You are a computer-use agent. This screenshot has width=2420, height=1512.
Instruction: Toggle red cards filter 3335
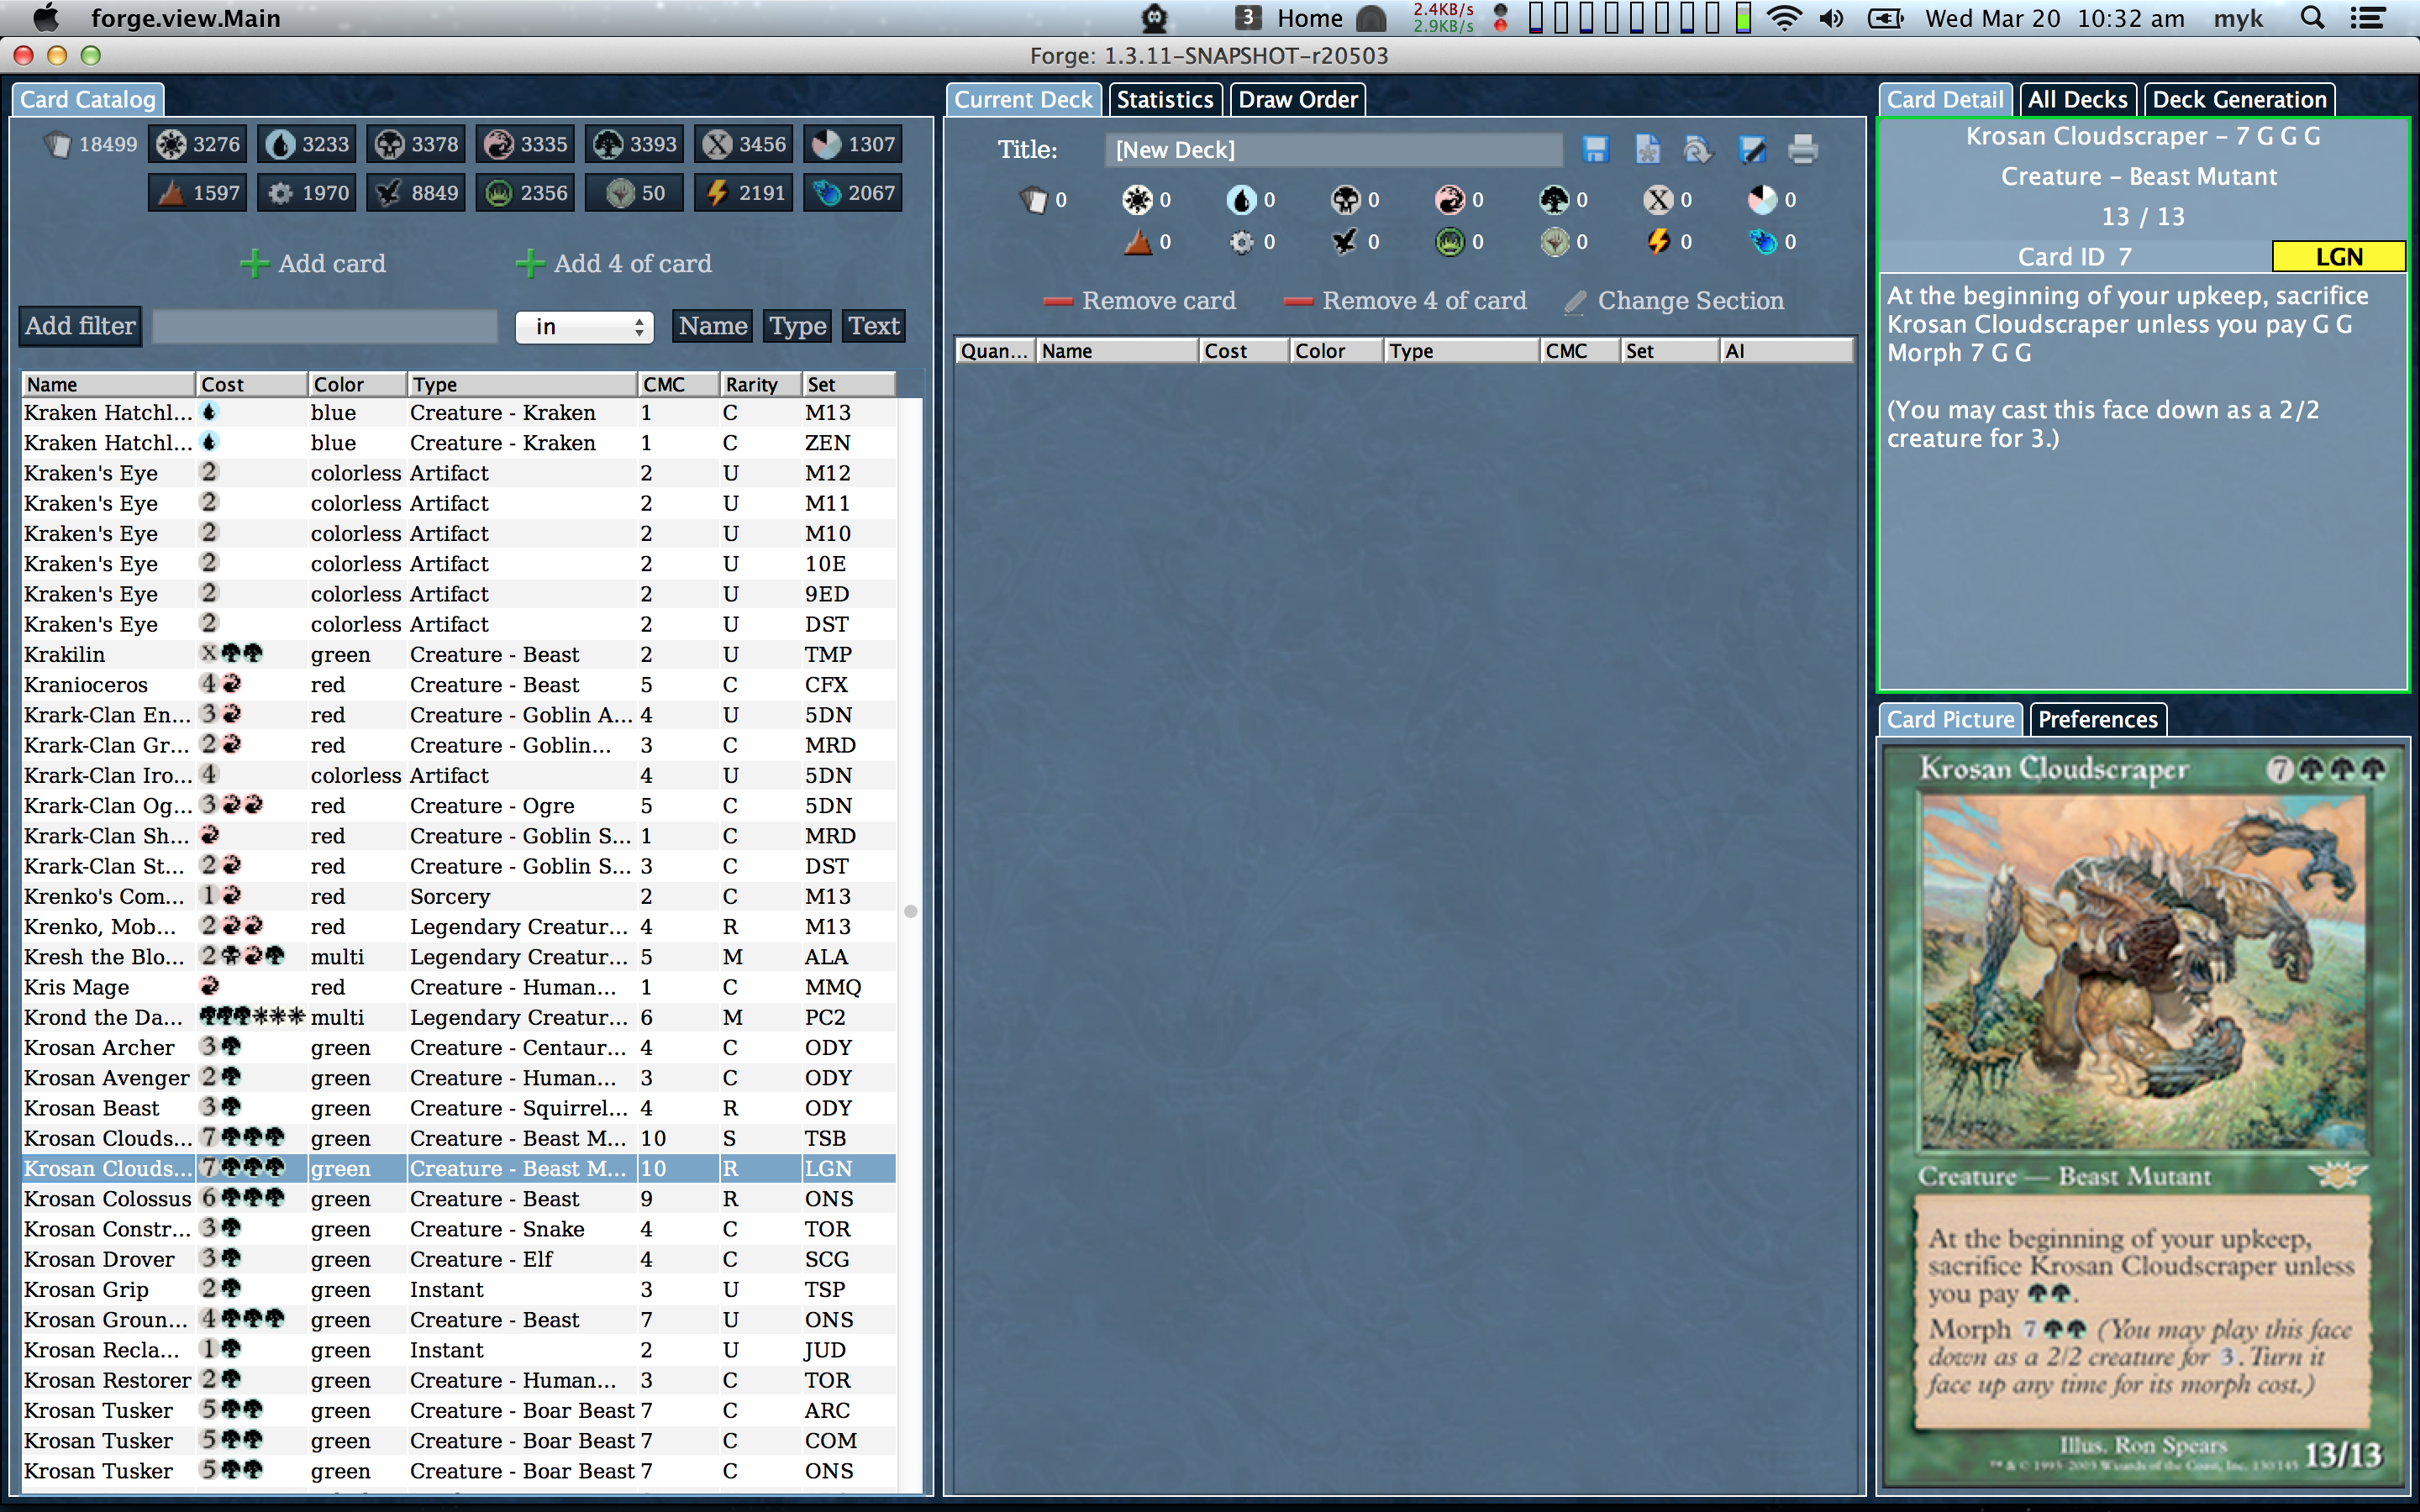tap(525, 145)
